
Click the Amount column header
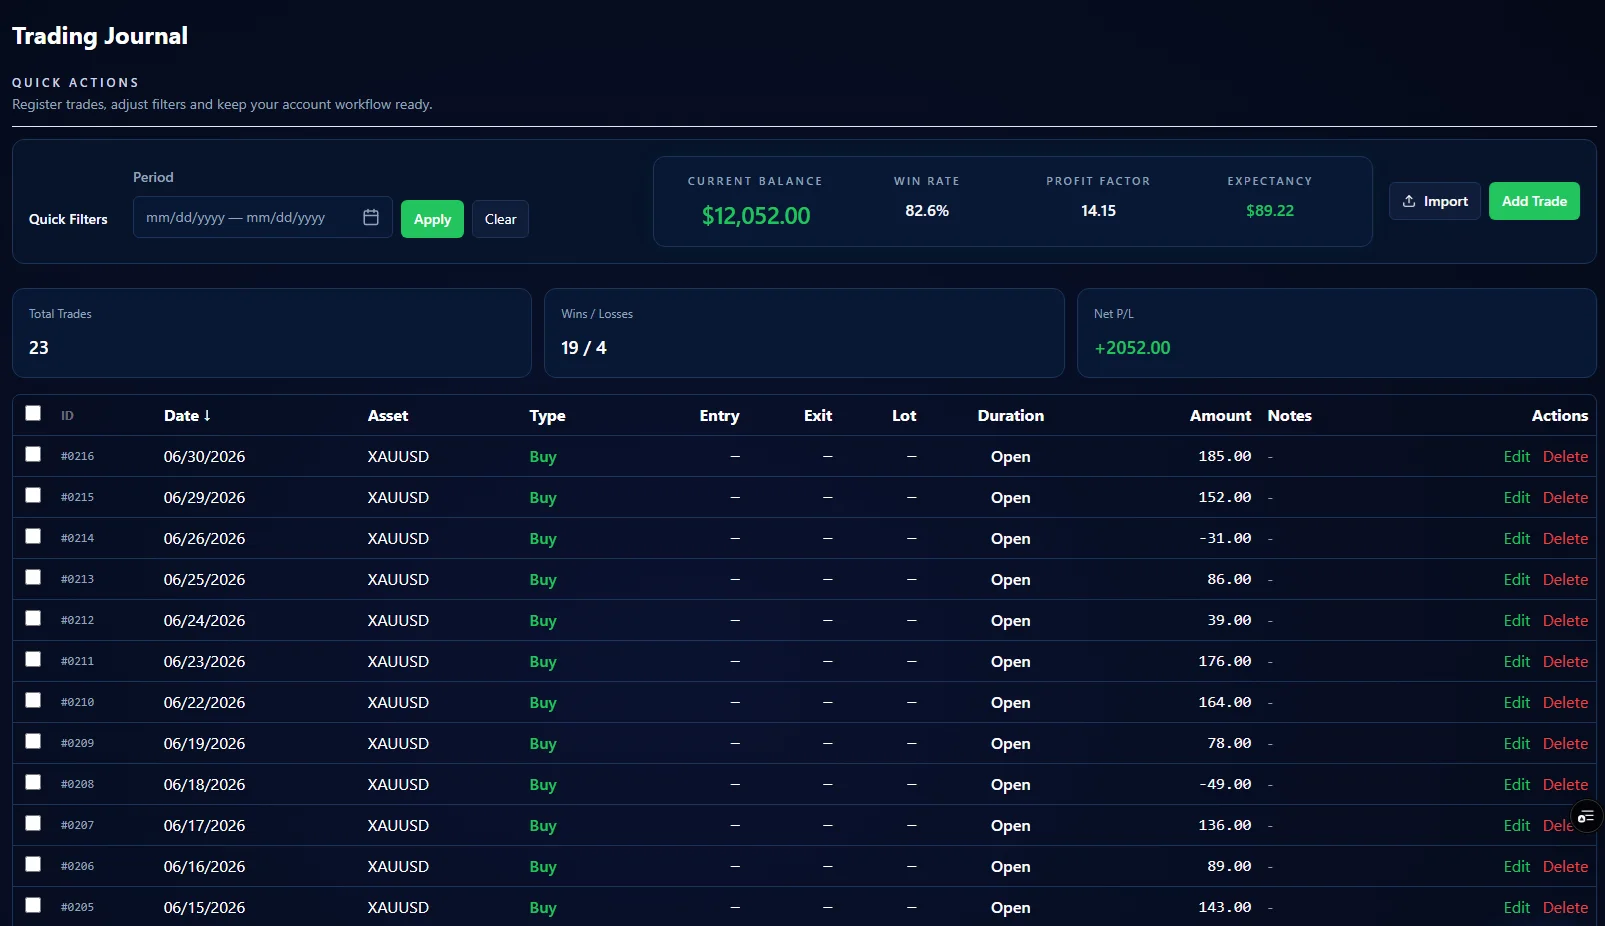pyautogui.click(x=1220, y=415)
